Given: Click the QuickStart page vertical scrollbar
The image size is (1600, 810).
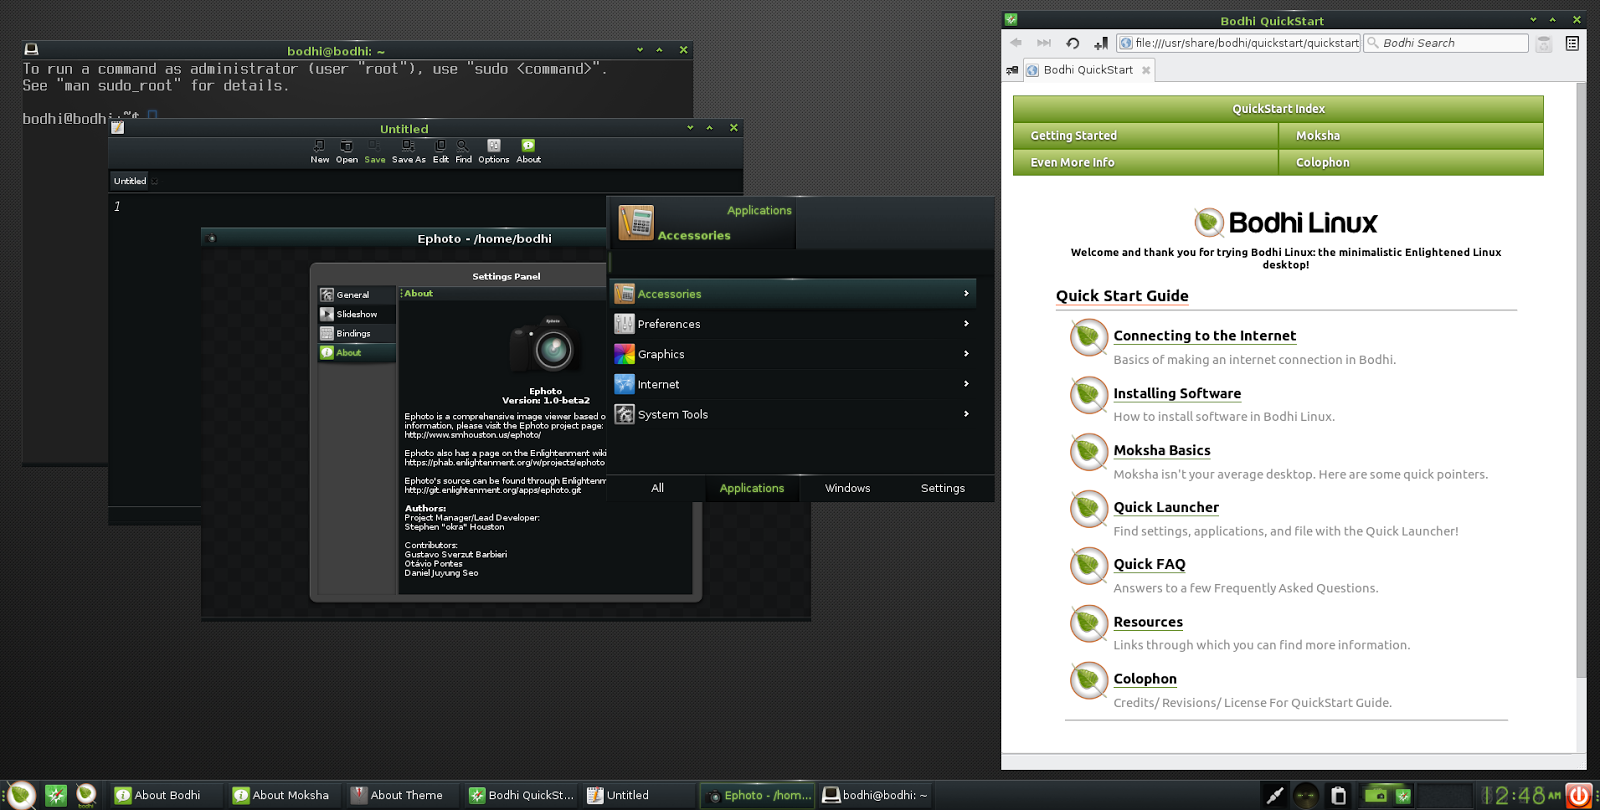Looking at the screenshot, I should pyautogui.click(x=1581, y=380).
